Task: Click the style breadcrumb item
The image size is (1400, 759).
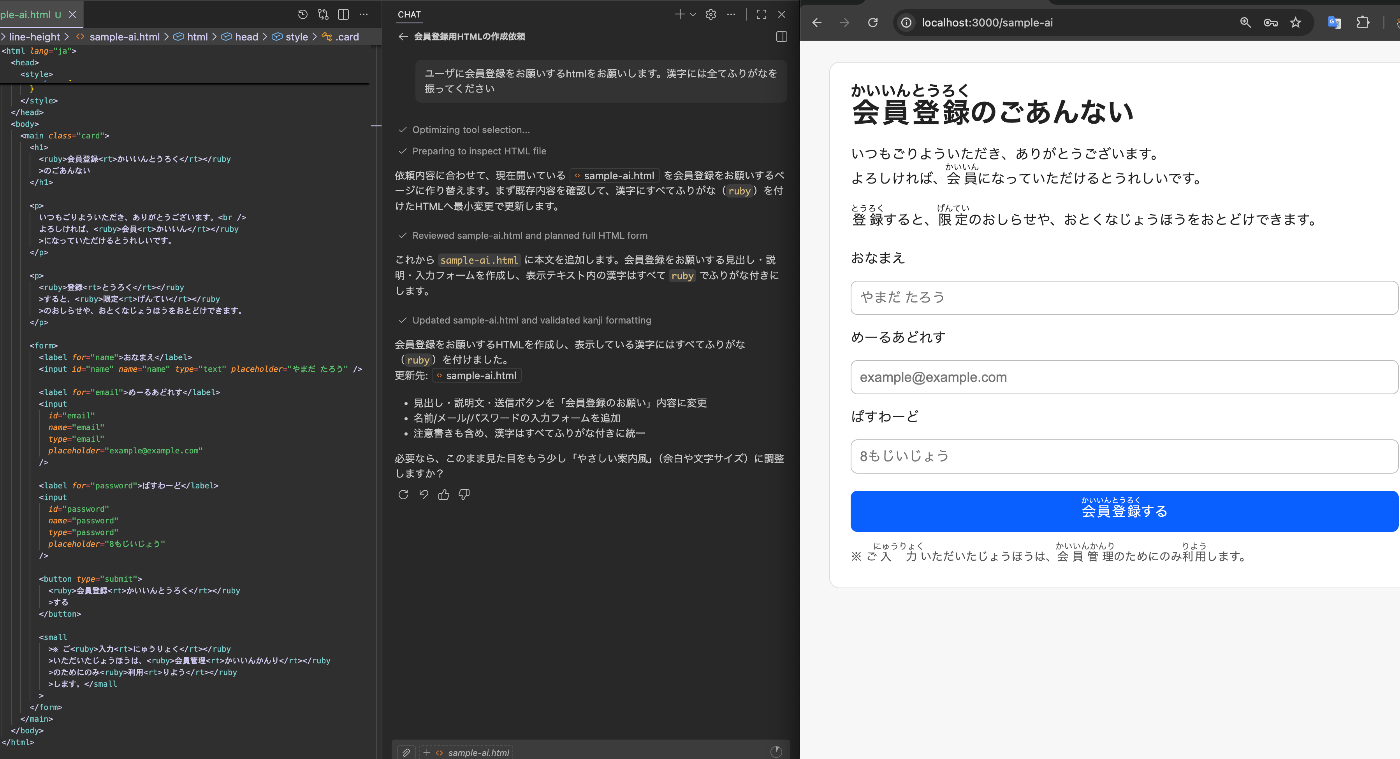Action: (289, 37)
